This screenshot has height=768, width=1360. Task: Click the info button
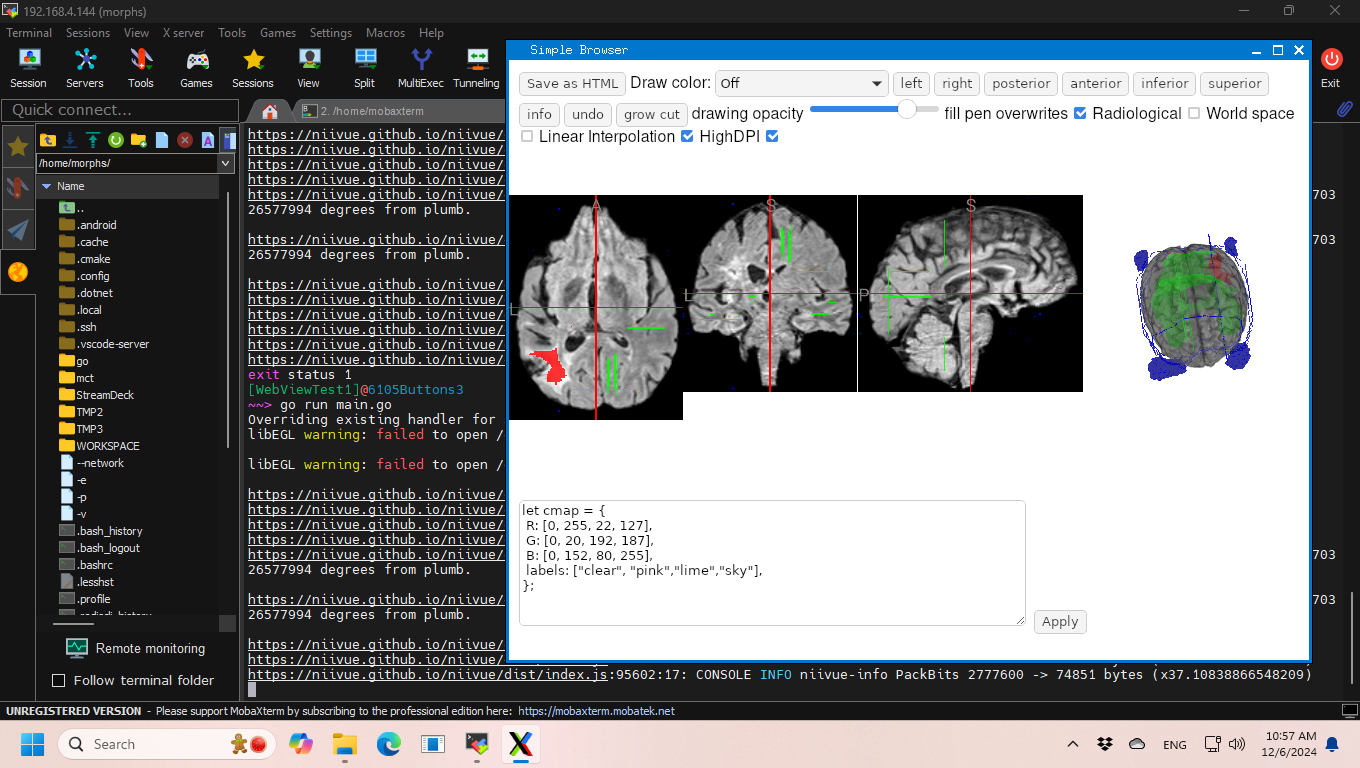(539, 114)
